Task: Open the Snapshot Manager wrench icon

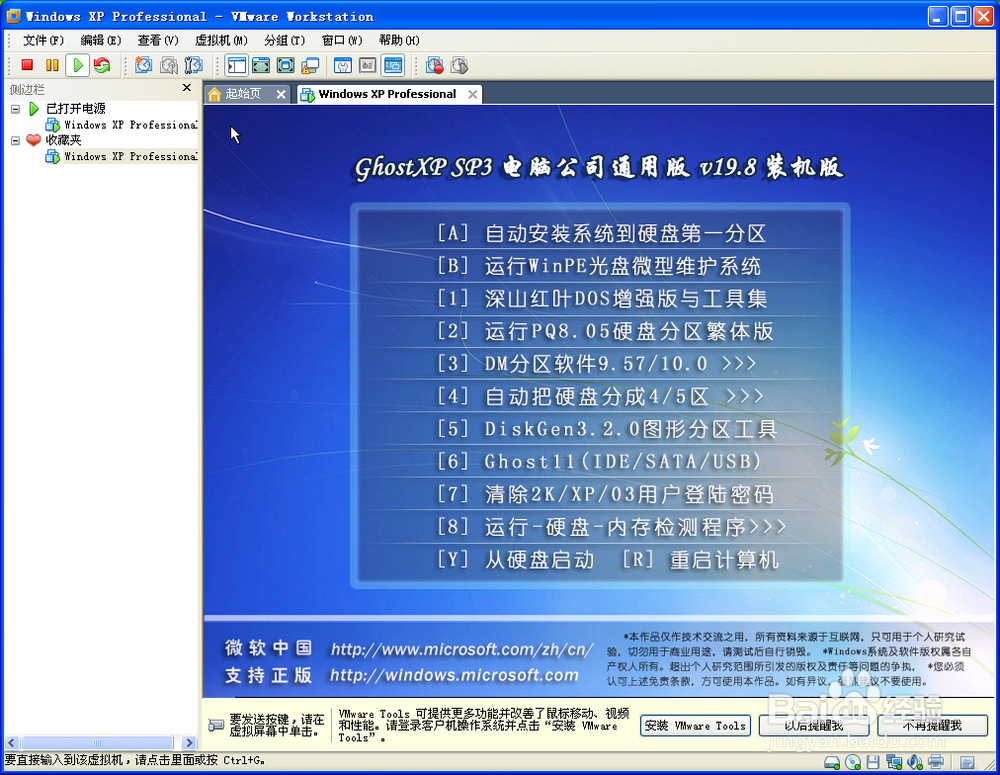Action: (x=193, y=65)
